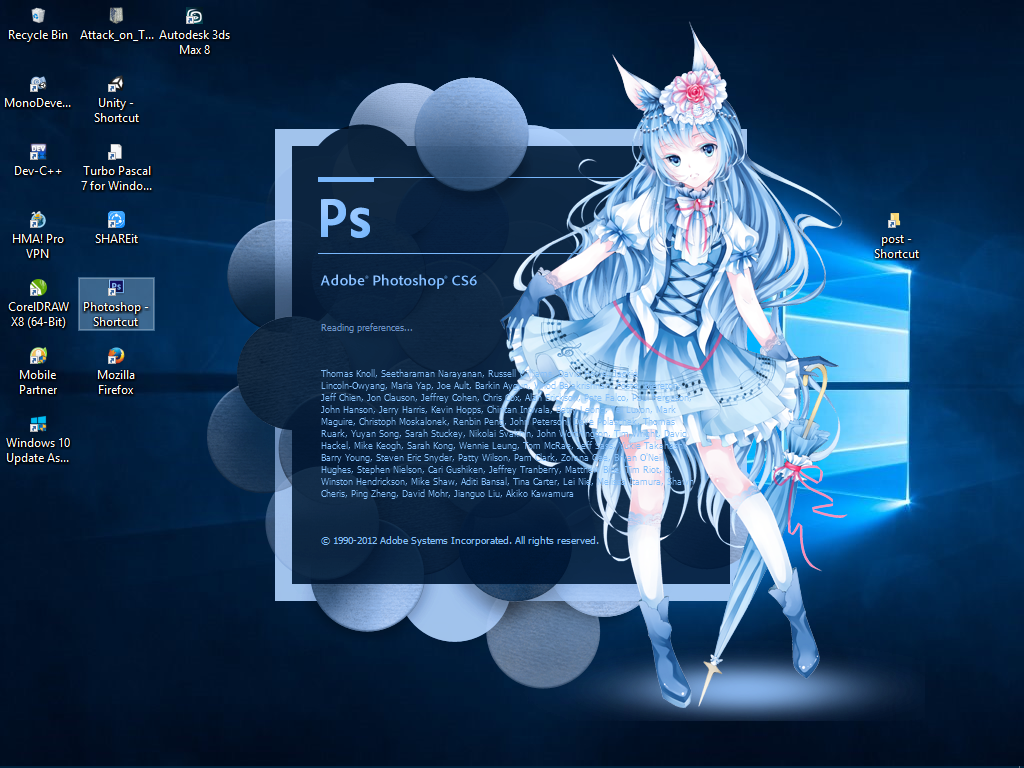The height and width of the screenshot is (768, 1024).
Task: Click the Ps logo on splash screen
Action: (345, 218)
